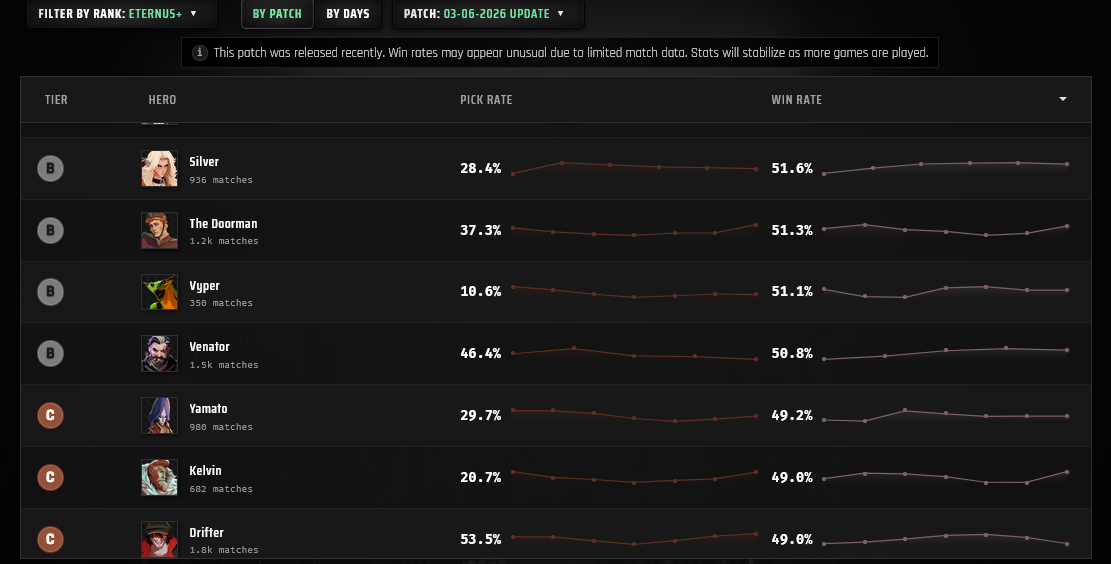The width and height of the screenshot is (1111, 564).
Task: Click The Doorman's 1.2k matches count
Action: click(224, 241)
